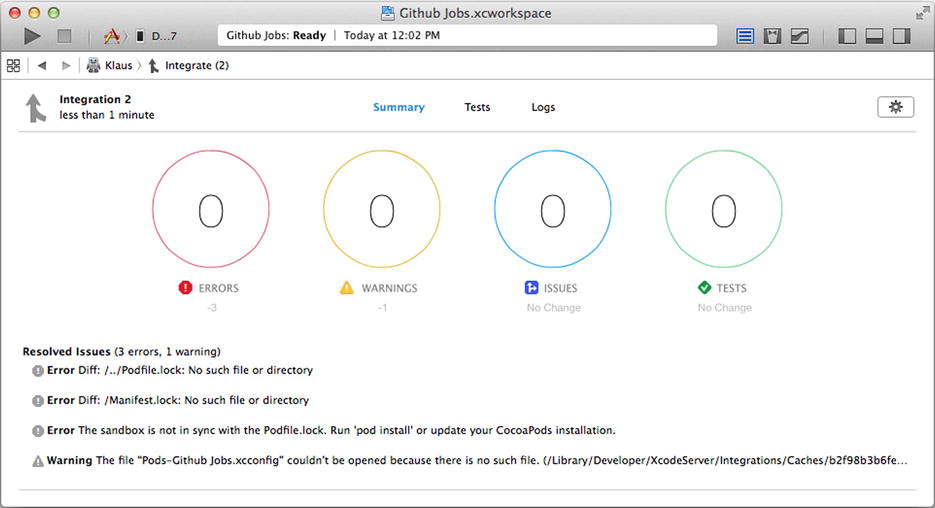Select the Manifest.lock error row
Screen dimensions: 935x508
171,400
